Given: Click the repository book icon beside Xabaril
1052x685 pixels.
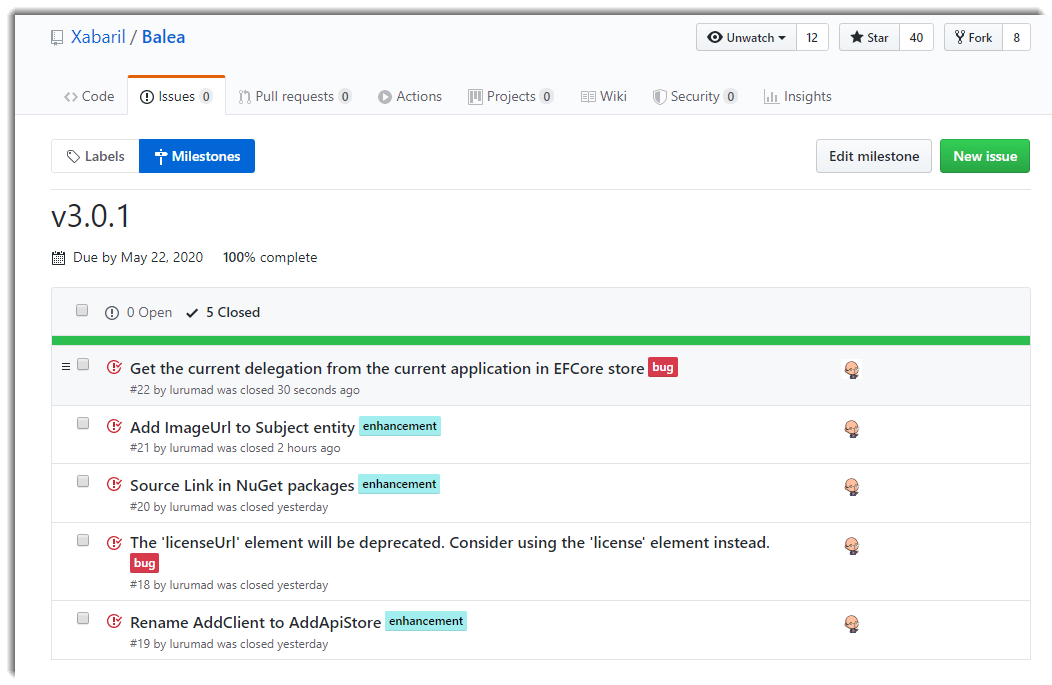Looking at the screenshot, I should (56, 37).
